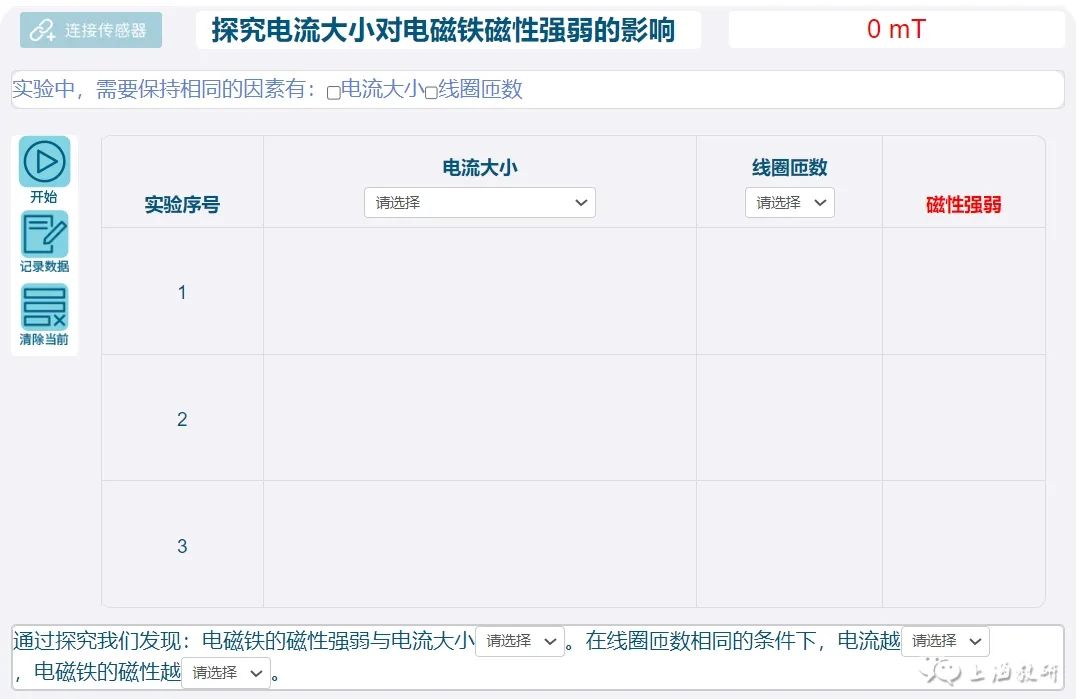Tick the 电流大小 checkbox
The image size is (1077, 699).
tap(333, 92)
